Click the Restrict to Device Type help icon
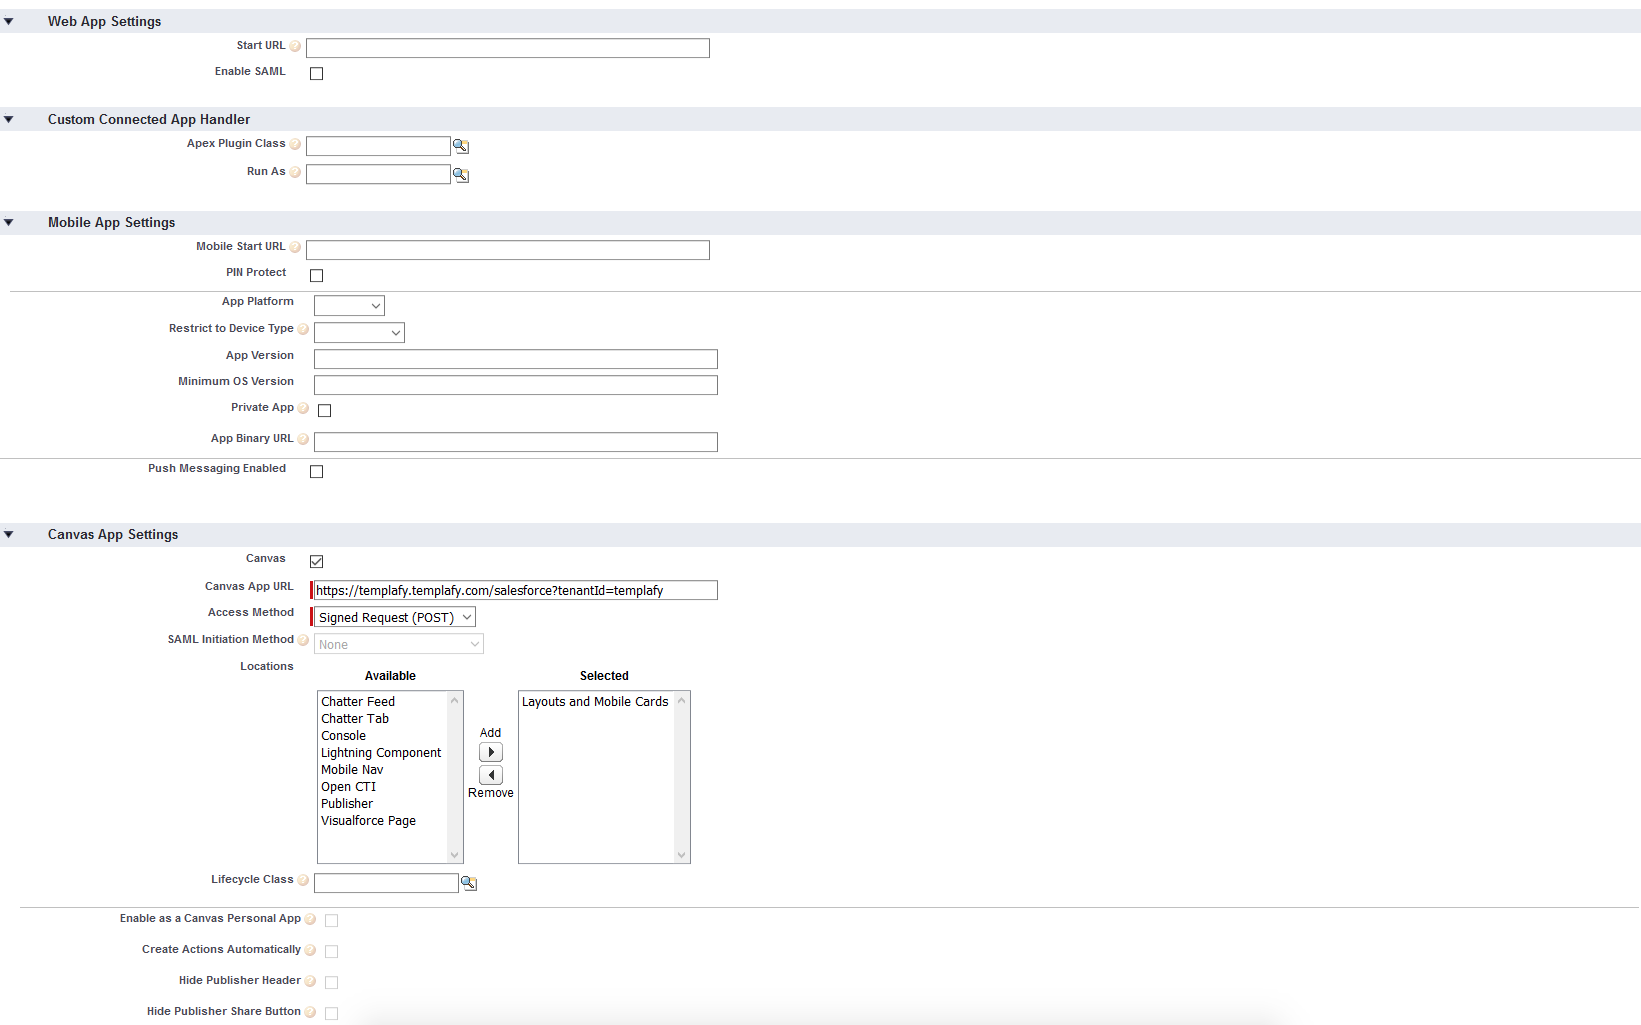1641x1025 pixels. pos(302,328)
